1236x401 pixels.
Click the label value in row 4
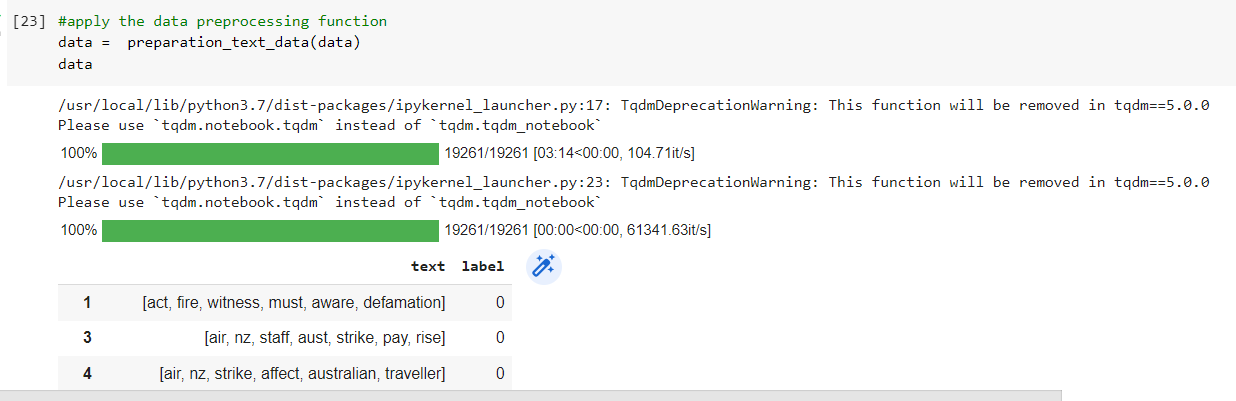pyautogui.click(x=499, y=374)
